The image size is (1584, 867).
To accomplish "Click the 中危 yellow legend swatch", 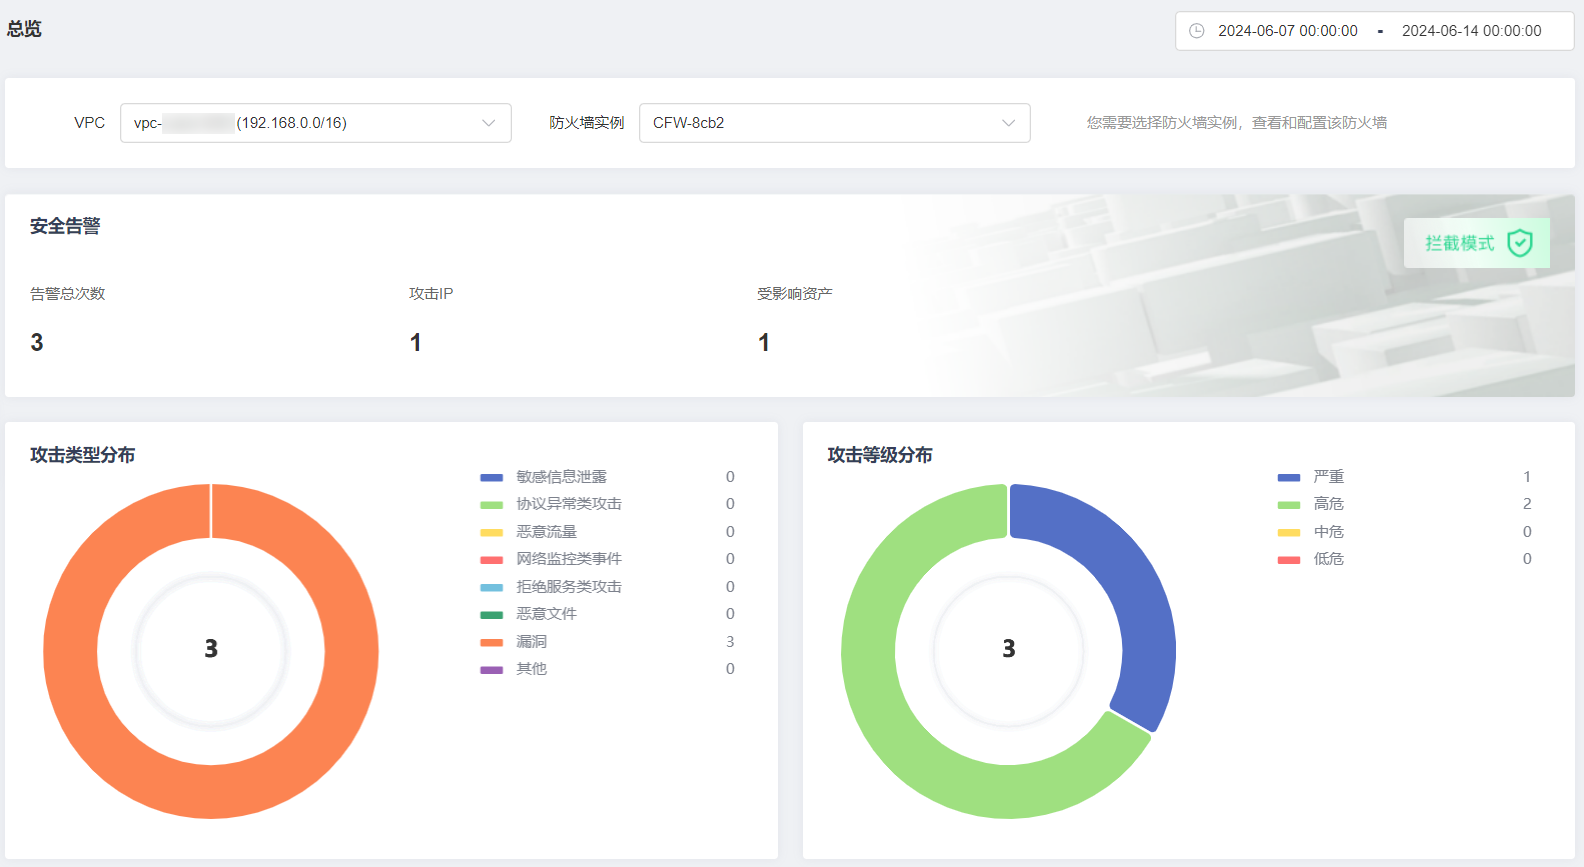I will coord(1289,533).
